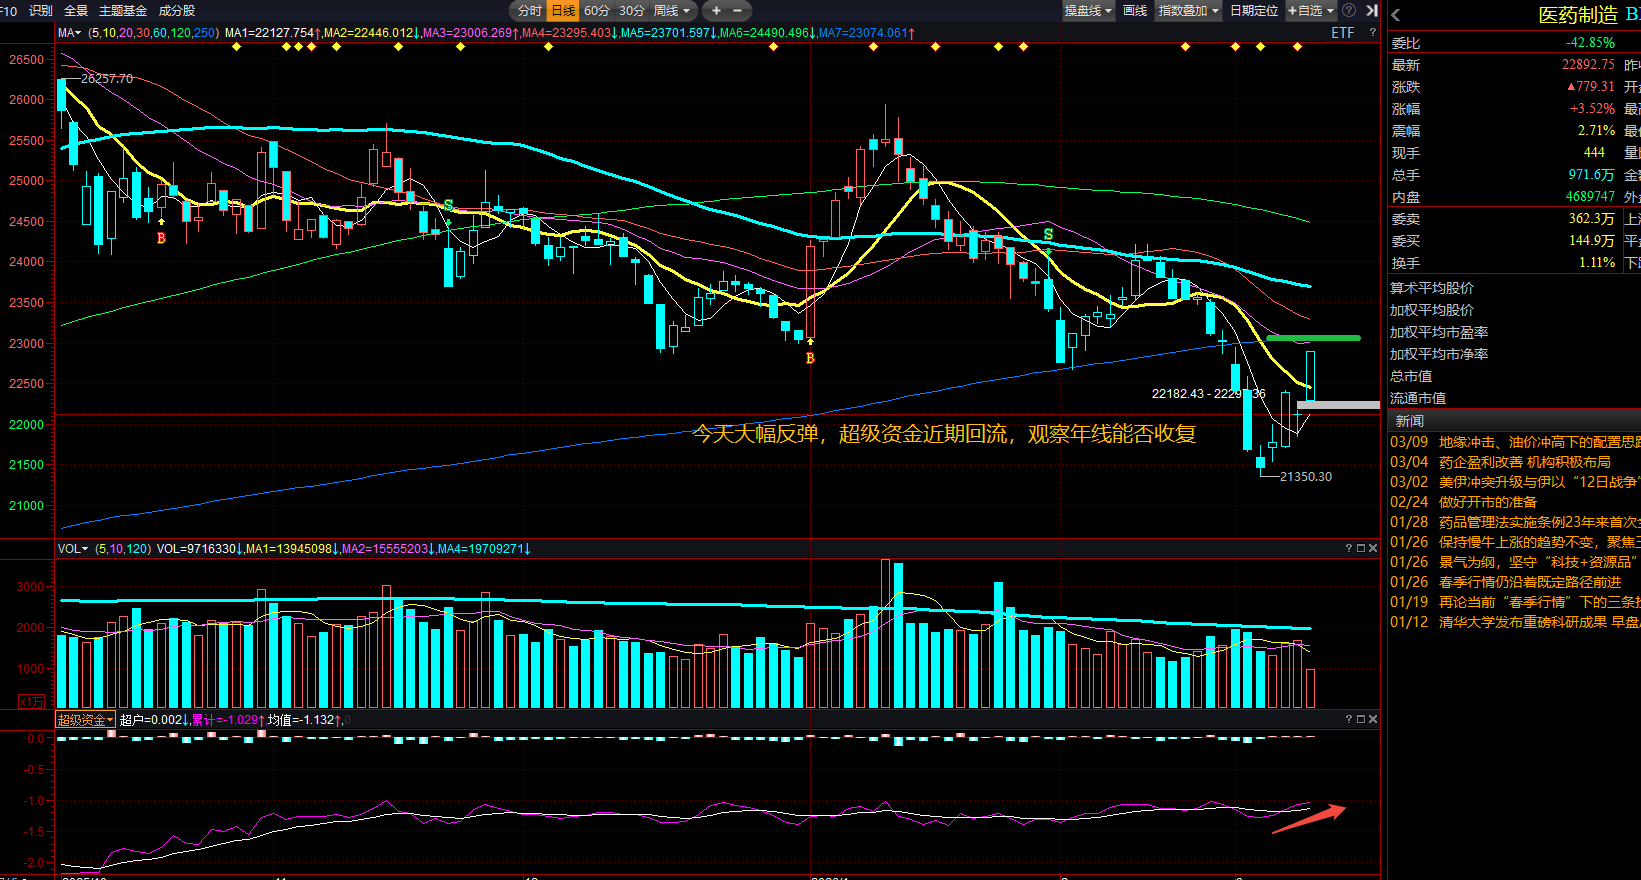Click the green horizontal resistance line marker
Viewport: 1641px width, 880px height.
[1313, 338]
